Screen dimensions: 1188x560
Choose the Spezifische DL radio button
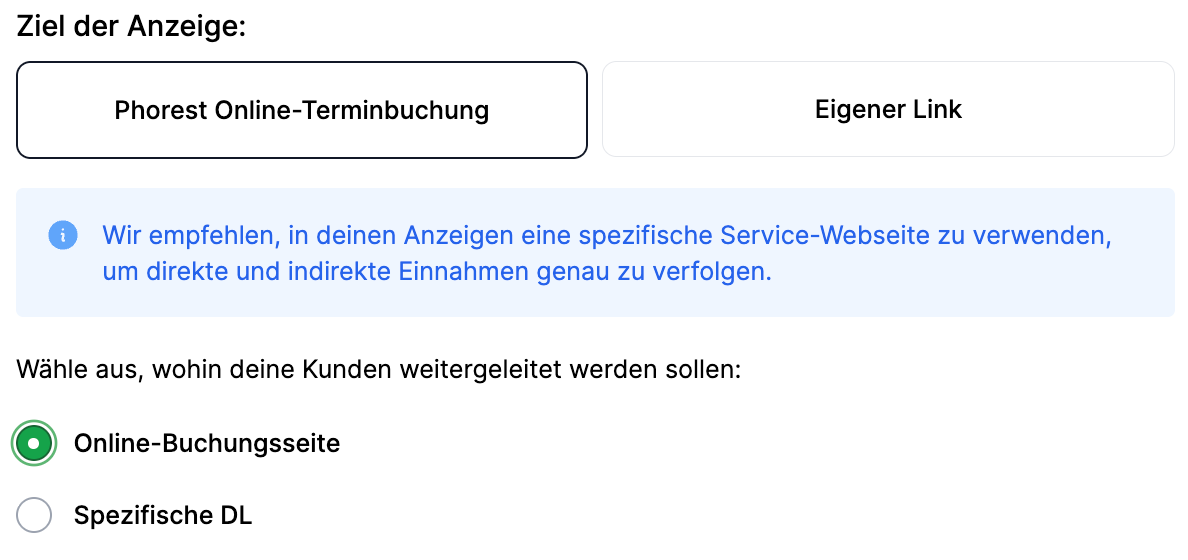click(x=34, y=515)
